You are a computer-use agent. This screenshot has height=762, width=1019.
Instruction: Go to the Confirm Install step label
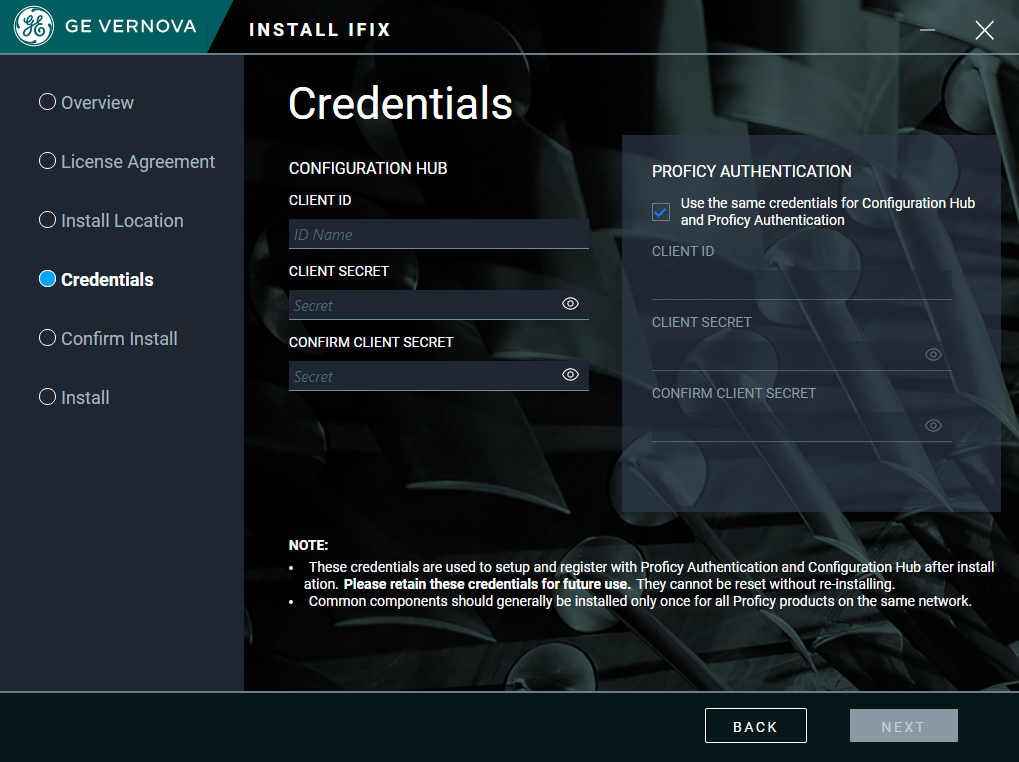click(119, 338)
